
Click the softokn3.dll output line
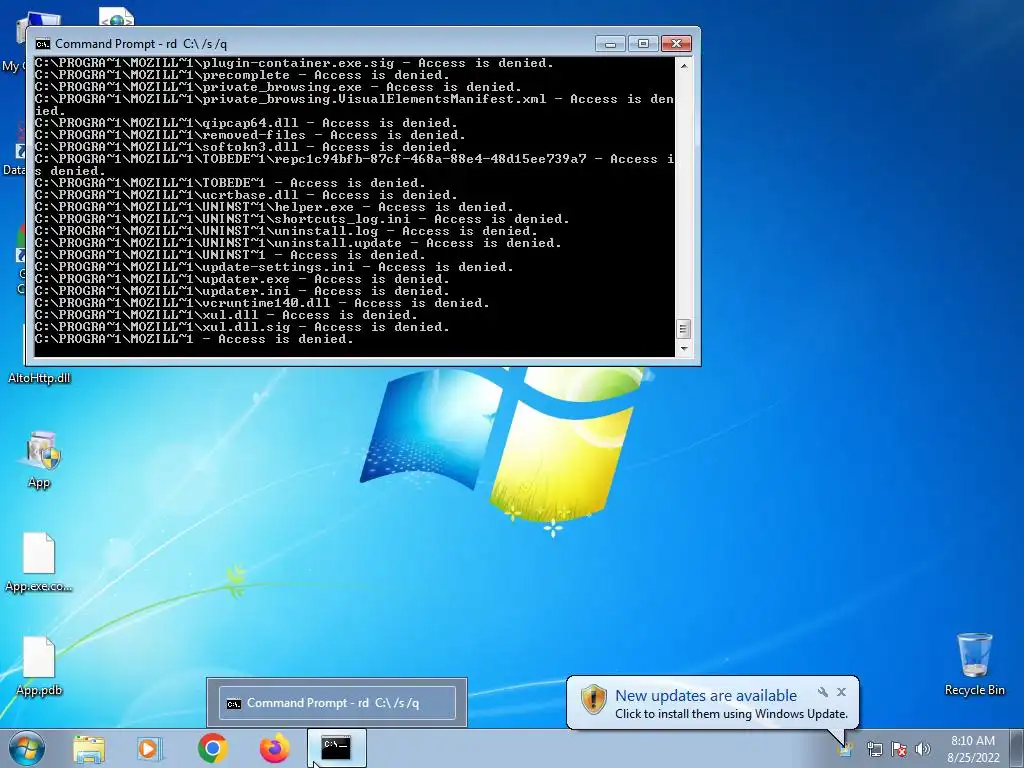(246, 147)
